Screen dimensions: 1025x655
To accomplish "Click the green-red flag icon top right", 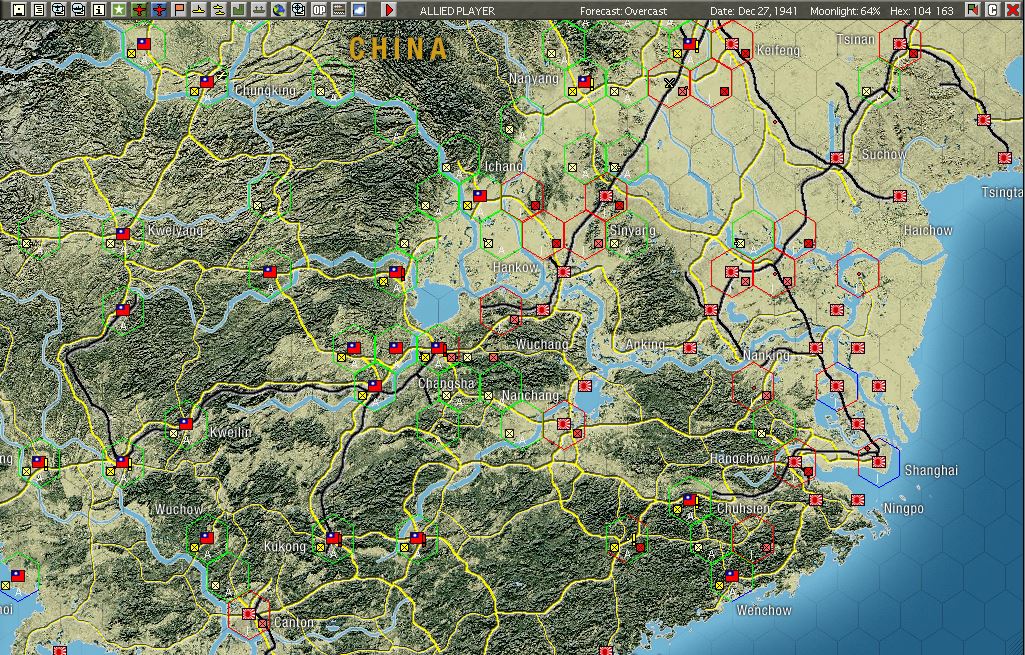I will tap(973, 10).
